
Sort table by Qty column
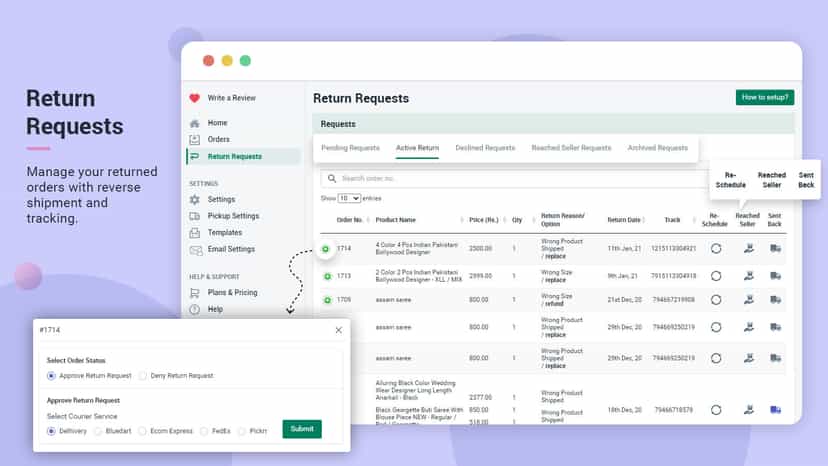516,220
